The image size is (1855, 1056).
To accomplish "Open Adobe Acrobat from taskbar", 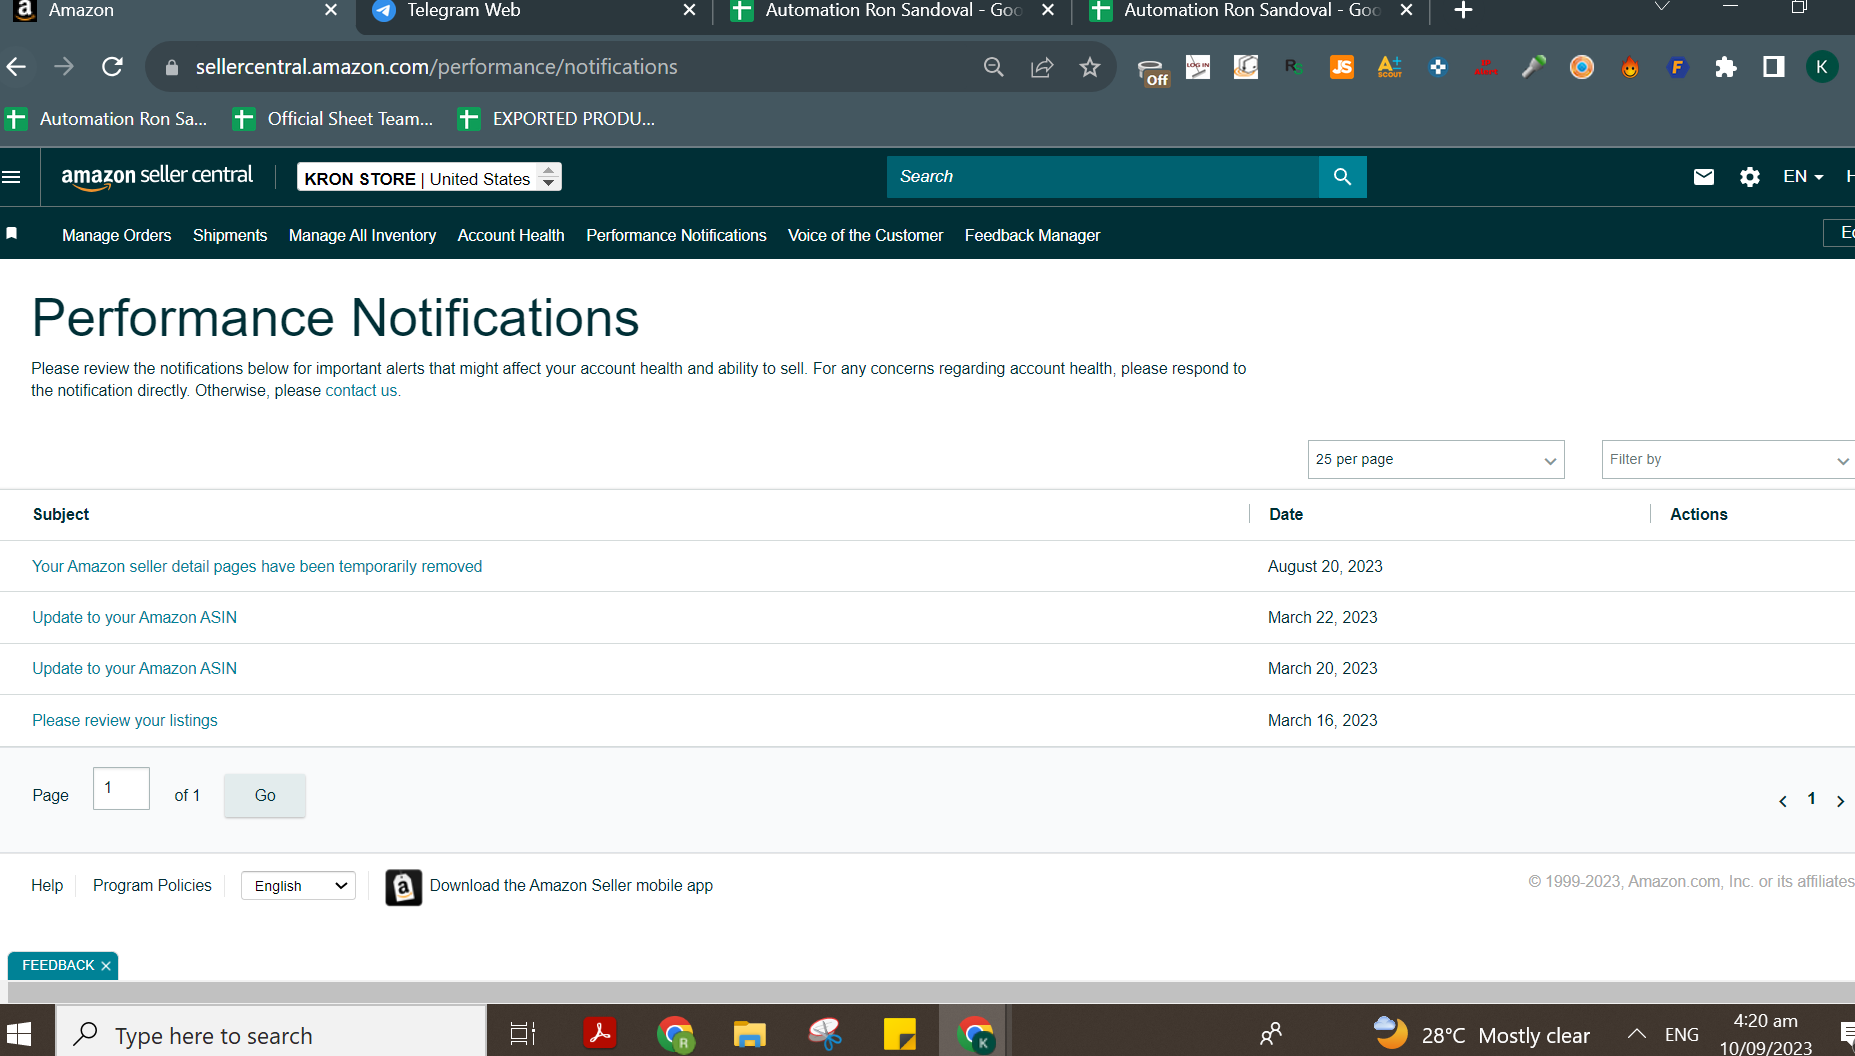I will 600,1033.
